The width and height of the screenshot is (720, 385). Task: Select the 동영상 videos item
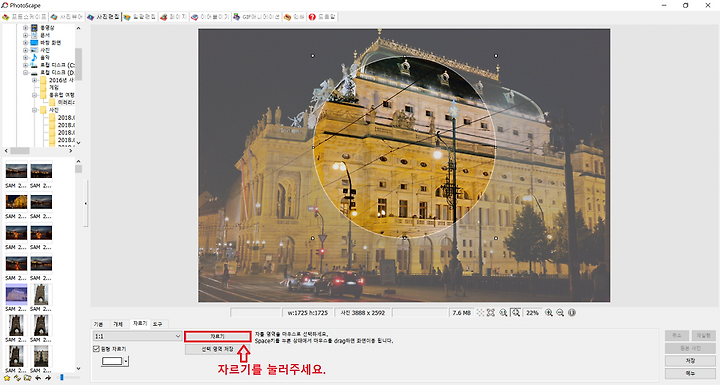tap(47, 28)
